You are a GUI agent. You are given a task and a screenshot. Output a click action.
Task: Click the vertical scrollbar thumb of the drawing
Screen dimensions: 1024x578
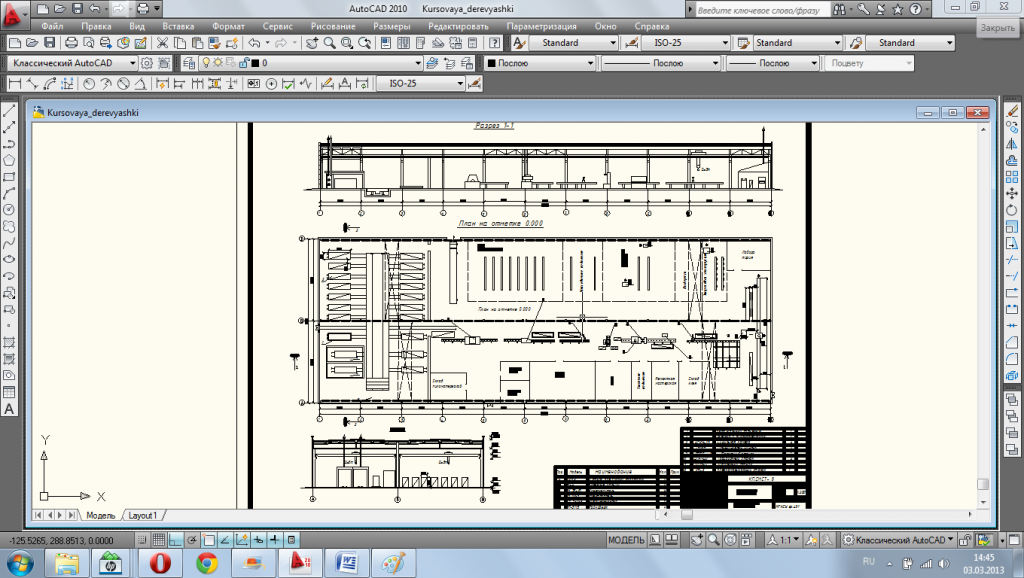pyautogui.click(x=983, y=484)
